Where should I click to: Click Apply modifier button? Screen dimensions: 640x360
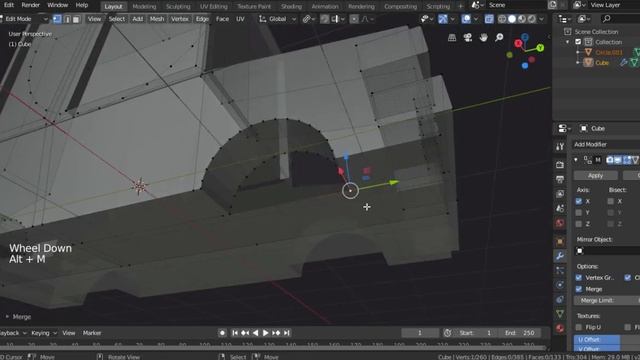pyautogui.click(x=596, y=176)
